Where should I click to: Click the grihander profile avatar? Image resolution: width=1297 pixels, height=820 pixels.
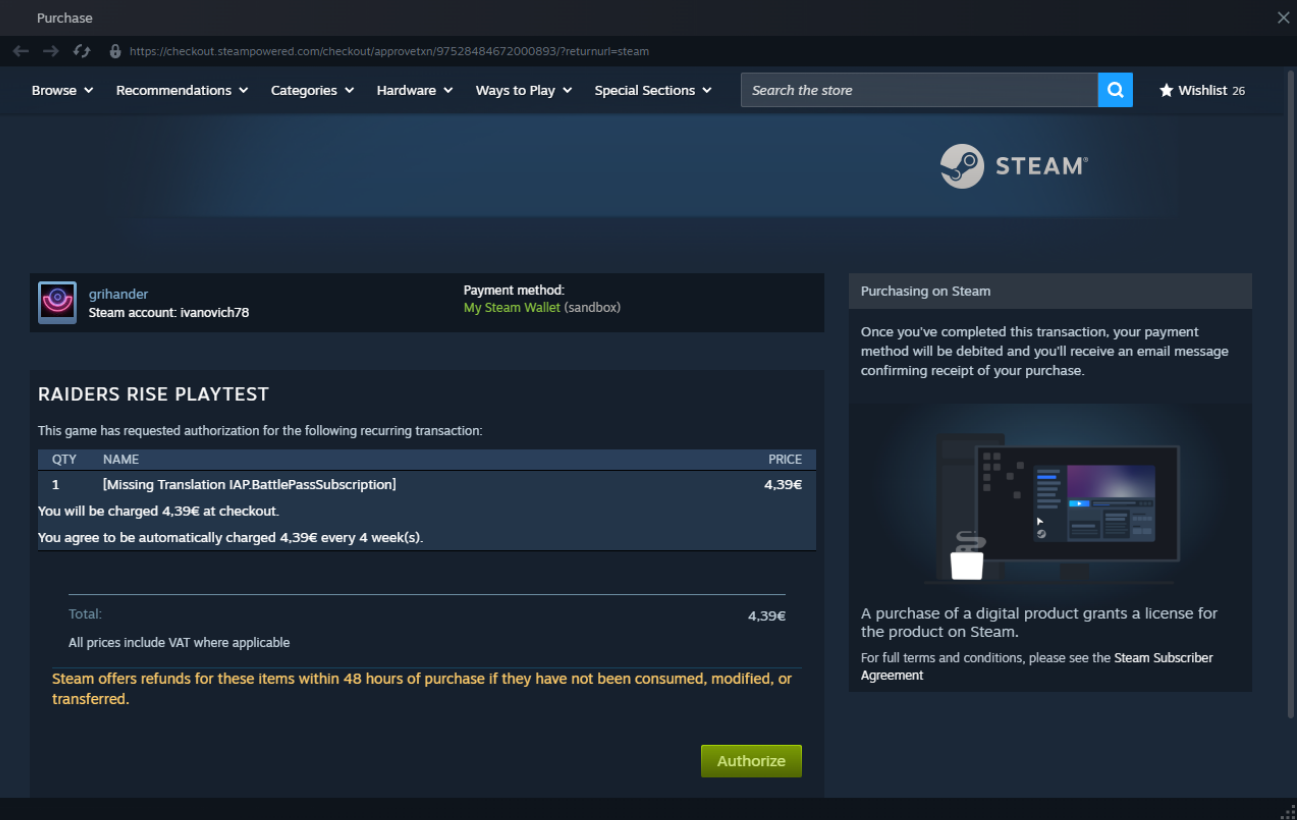point(57,302)
